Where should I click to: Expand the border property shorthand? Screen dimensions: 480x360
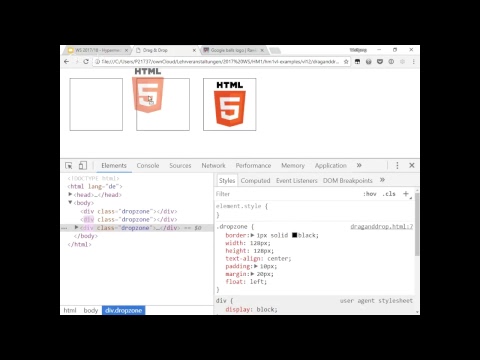pos(253,235)
